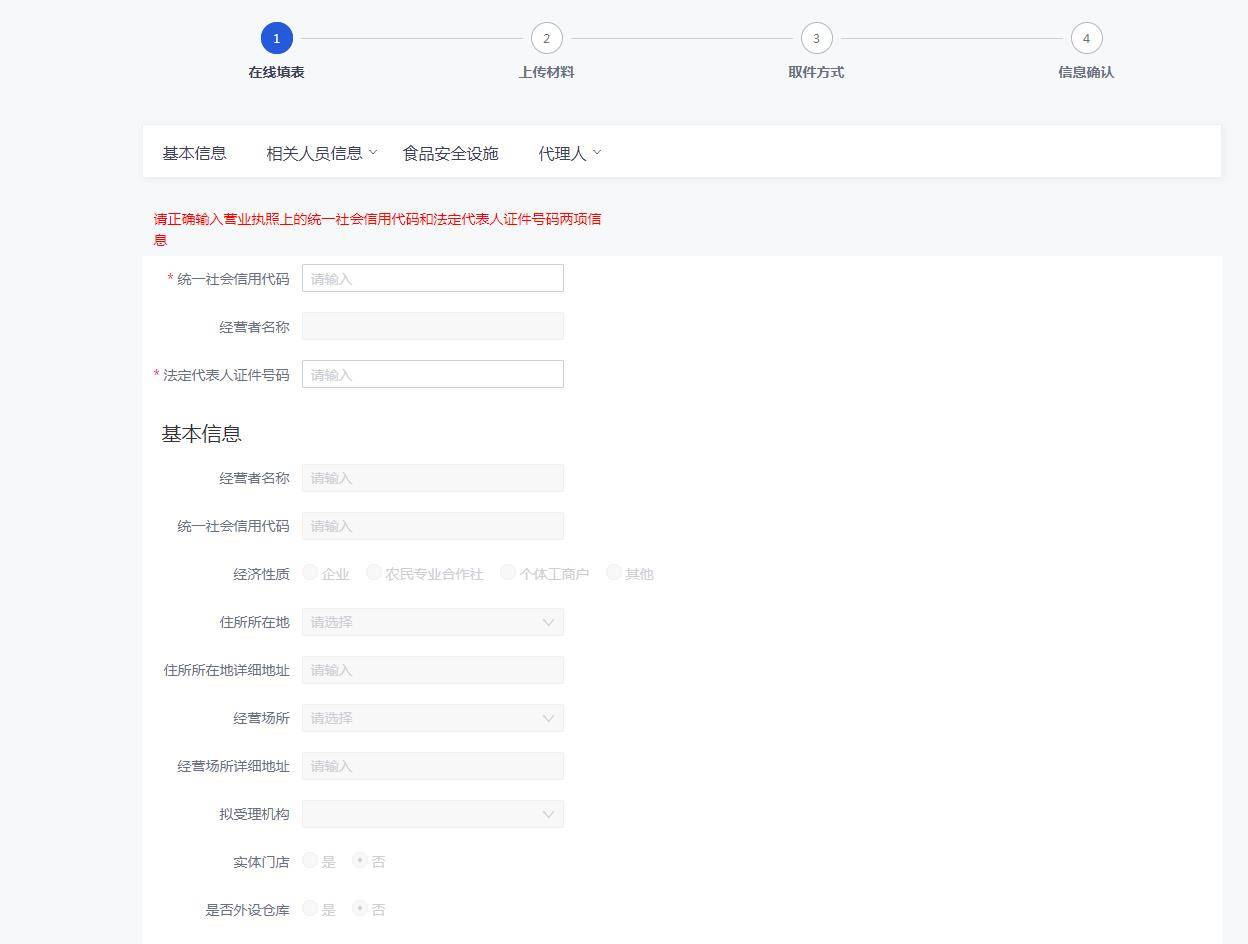Click step 2 circle for 上传材料

pos(546,39)
